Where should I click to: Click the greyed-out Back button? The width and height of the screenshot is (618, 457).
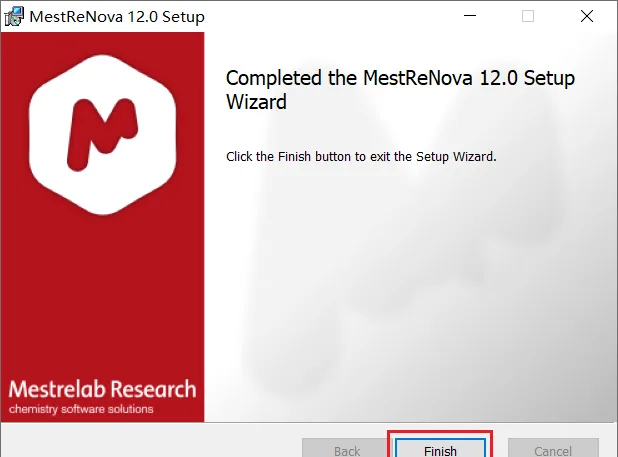(x=347, y=448)
